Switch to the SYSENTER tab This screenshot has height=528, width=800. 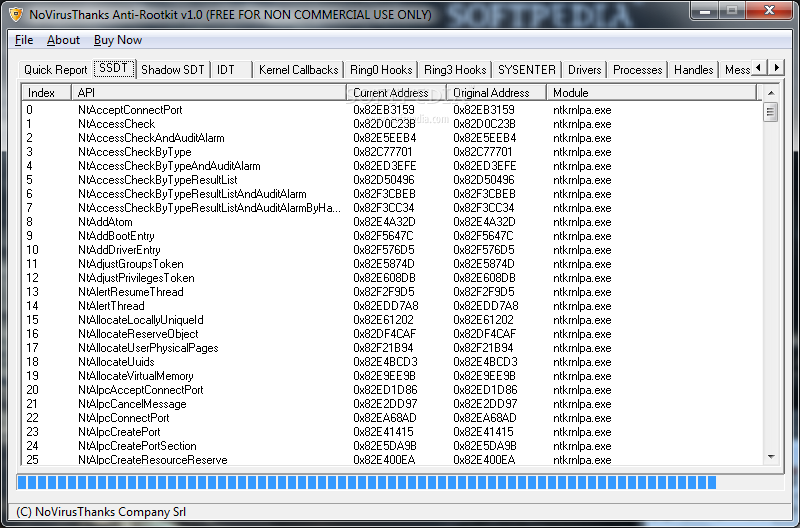point(527,70)
